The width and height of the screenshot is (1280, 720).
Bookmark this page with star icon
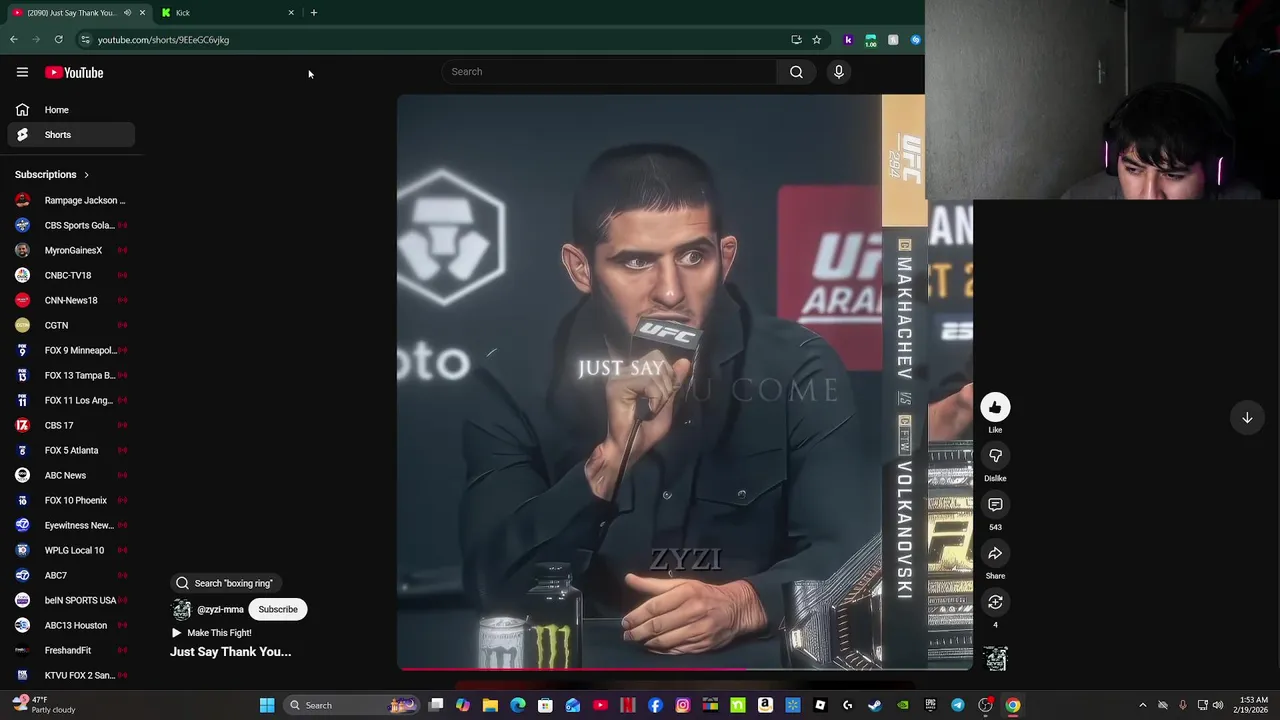(x=817, y=40)
